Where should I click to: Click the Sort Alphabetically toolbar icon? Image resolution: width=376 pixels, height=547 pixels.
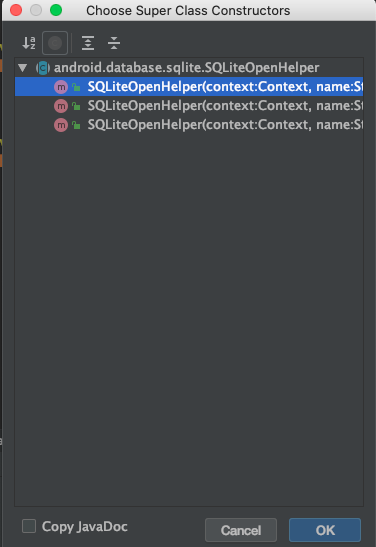tap(29, 43)
